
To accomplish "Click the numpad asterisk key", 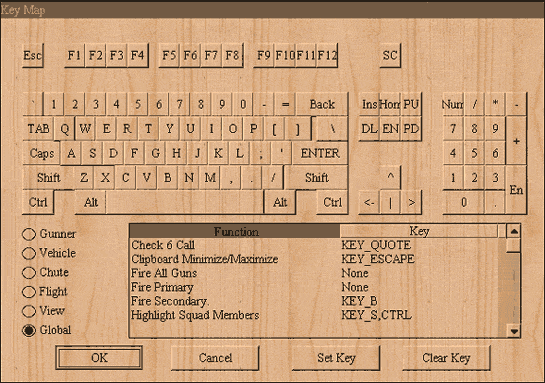I will tap(495, 104).
